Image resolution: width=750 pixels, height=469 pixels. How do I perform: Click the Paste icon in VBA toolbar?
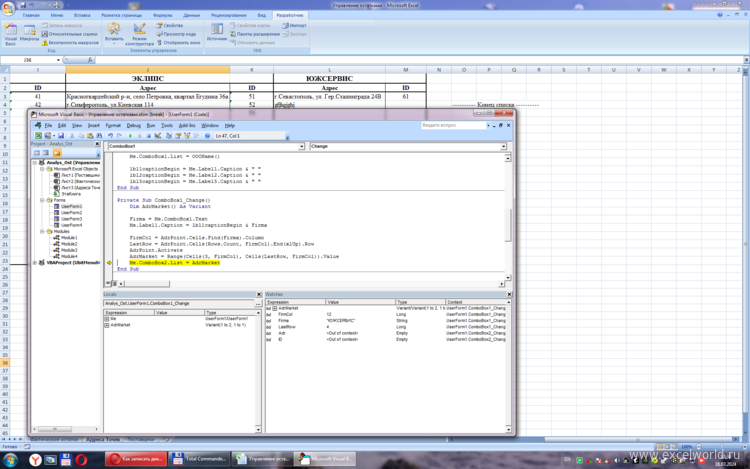[x=90, y=136]
